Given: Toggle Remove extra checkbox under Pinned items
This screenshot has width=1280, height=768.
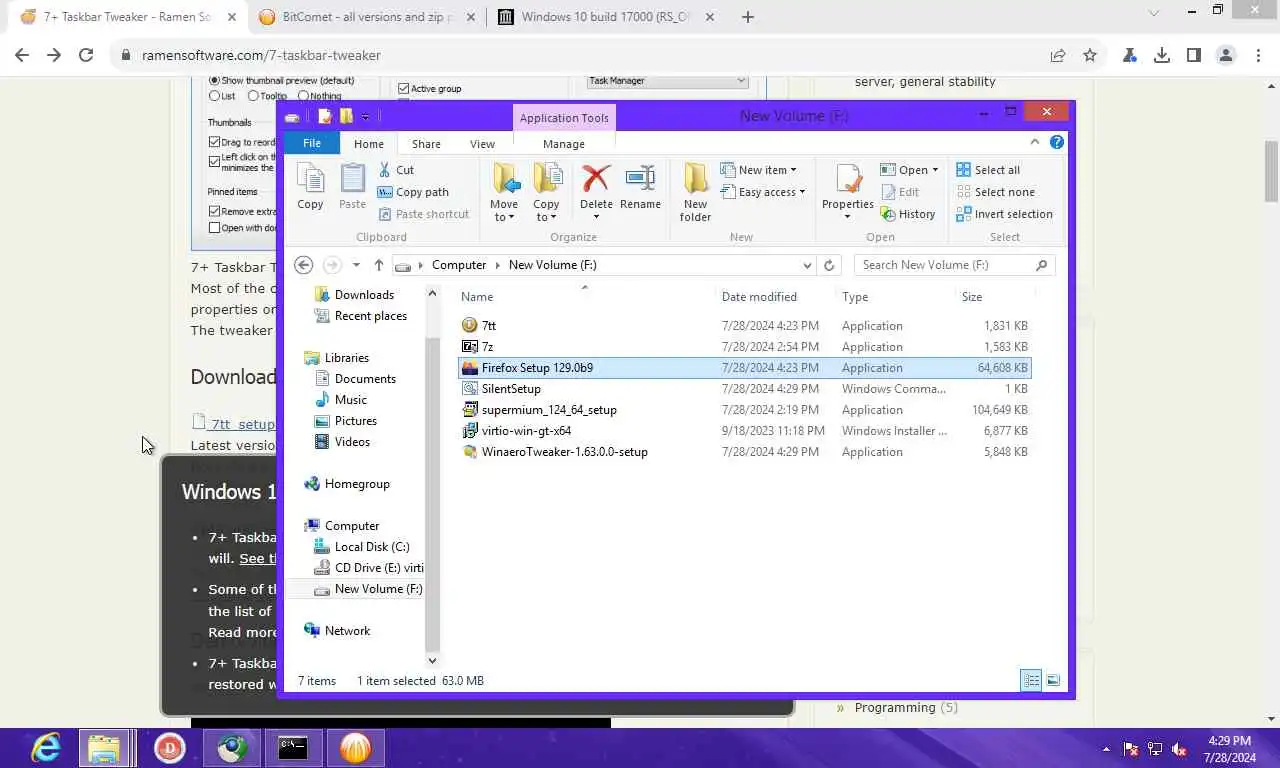Looking at the screenshot, I should pyautogui.click(x=214, y=211).
